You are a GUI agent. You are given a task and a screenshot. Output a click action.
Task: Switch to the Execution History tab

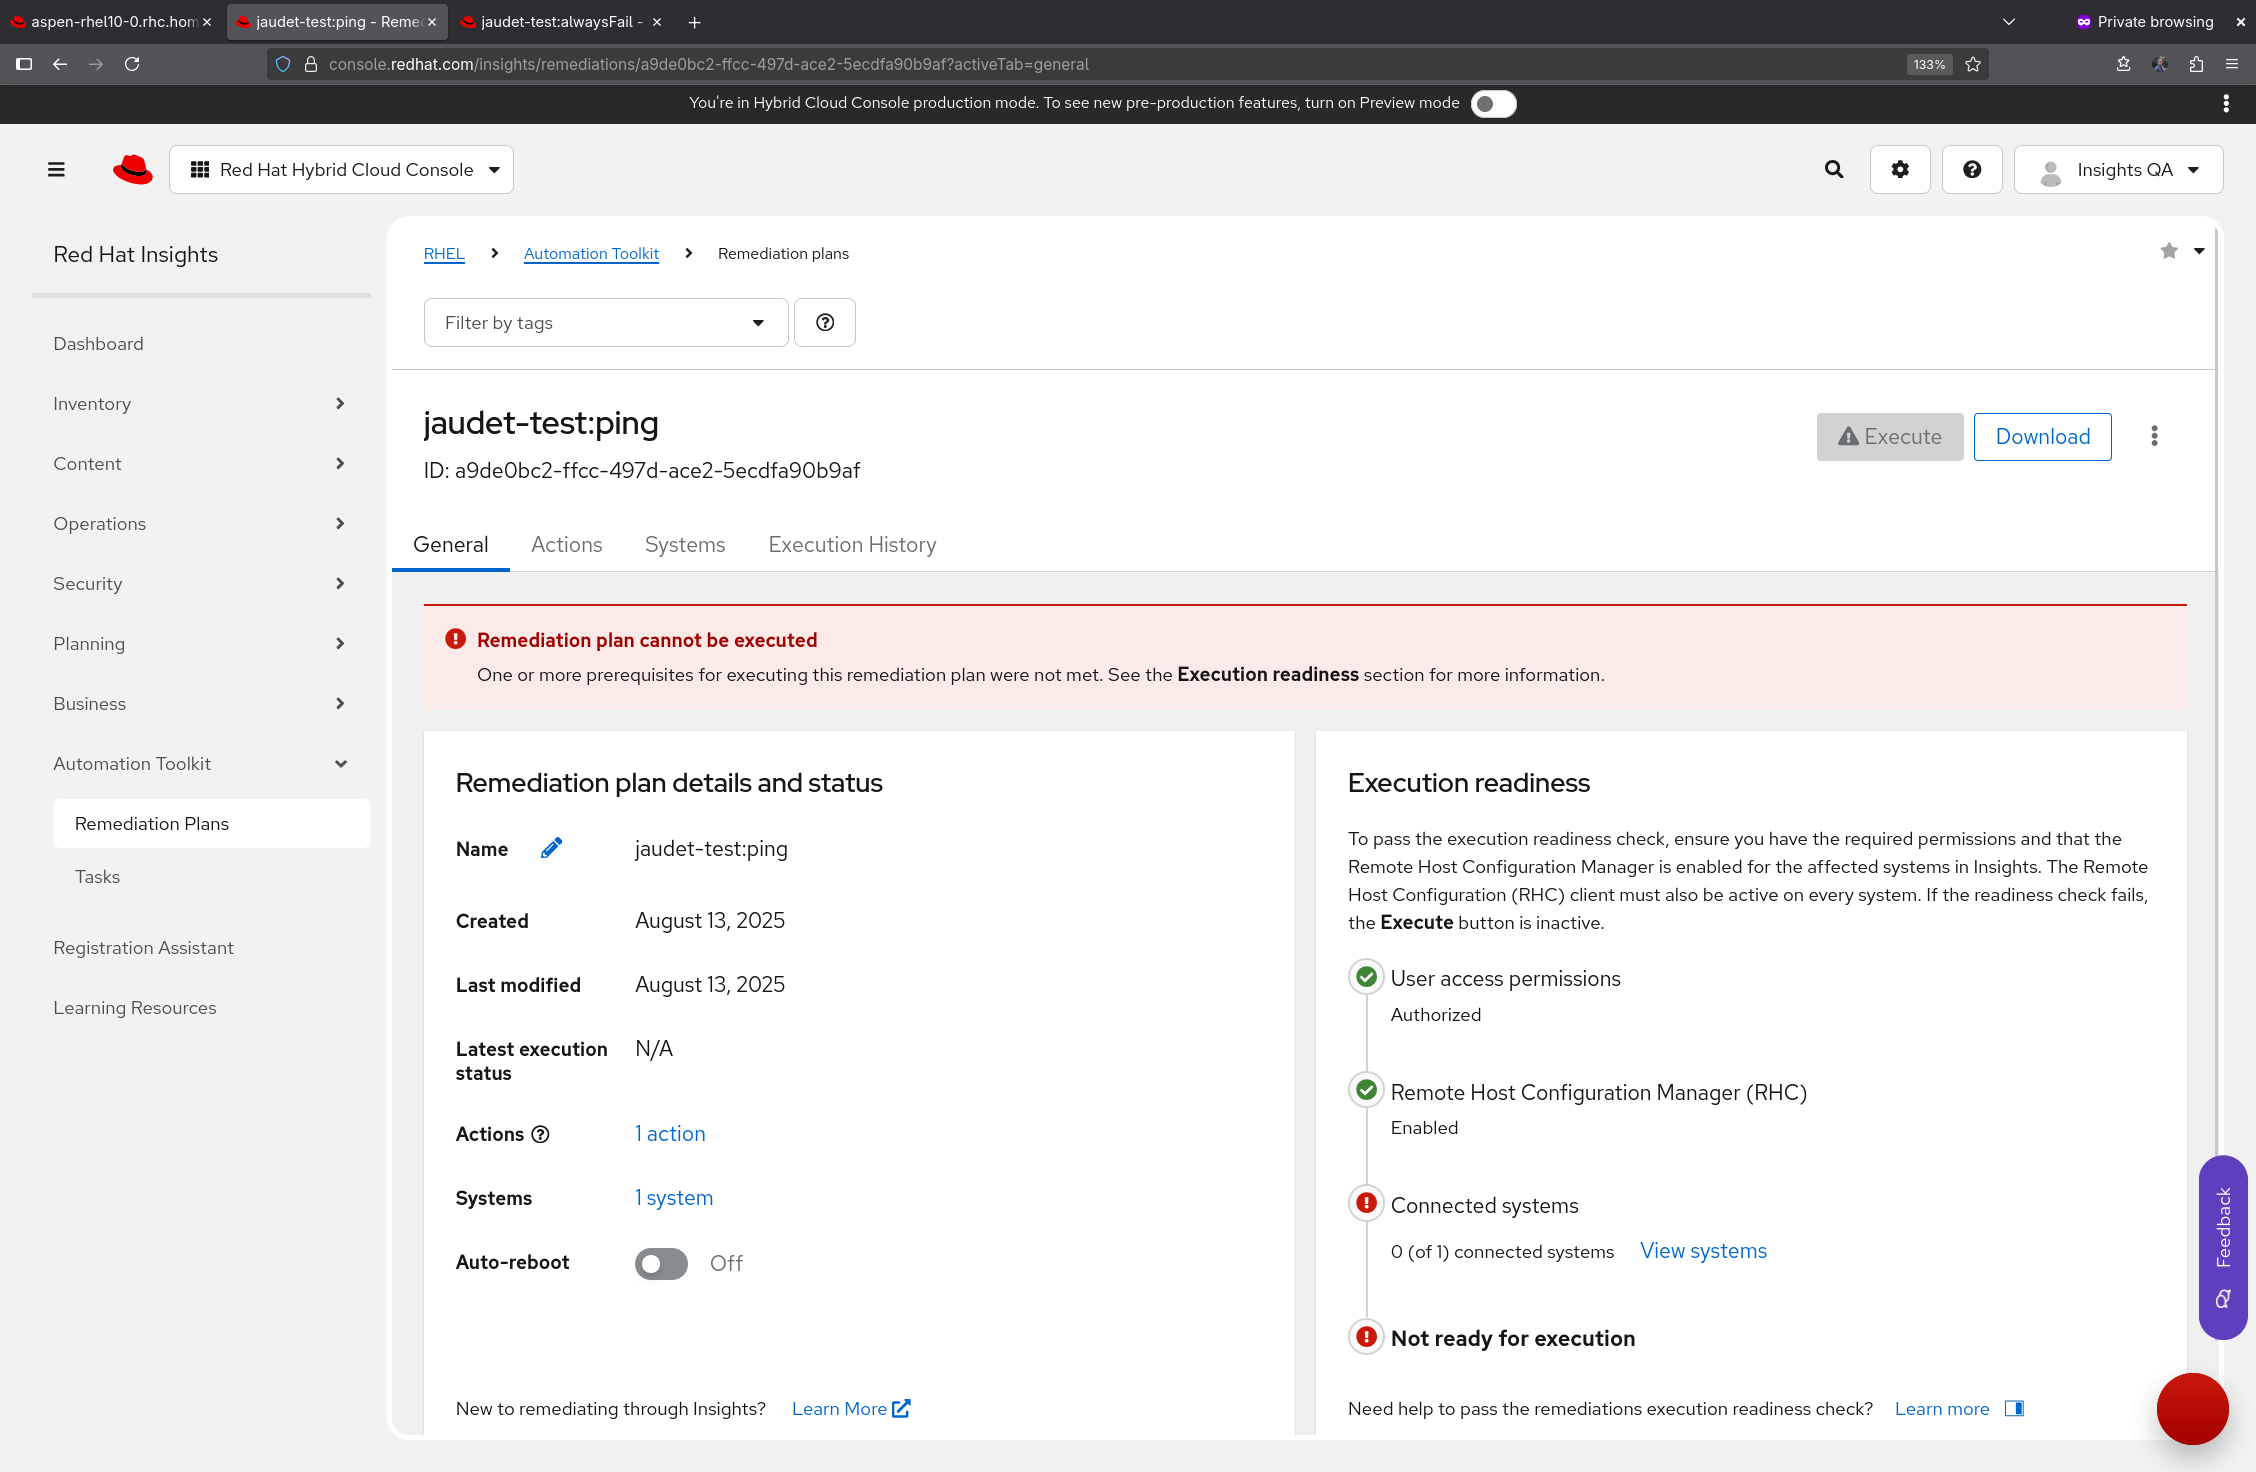tap(852, 545)
